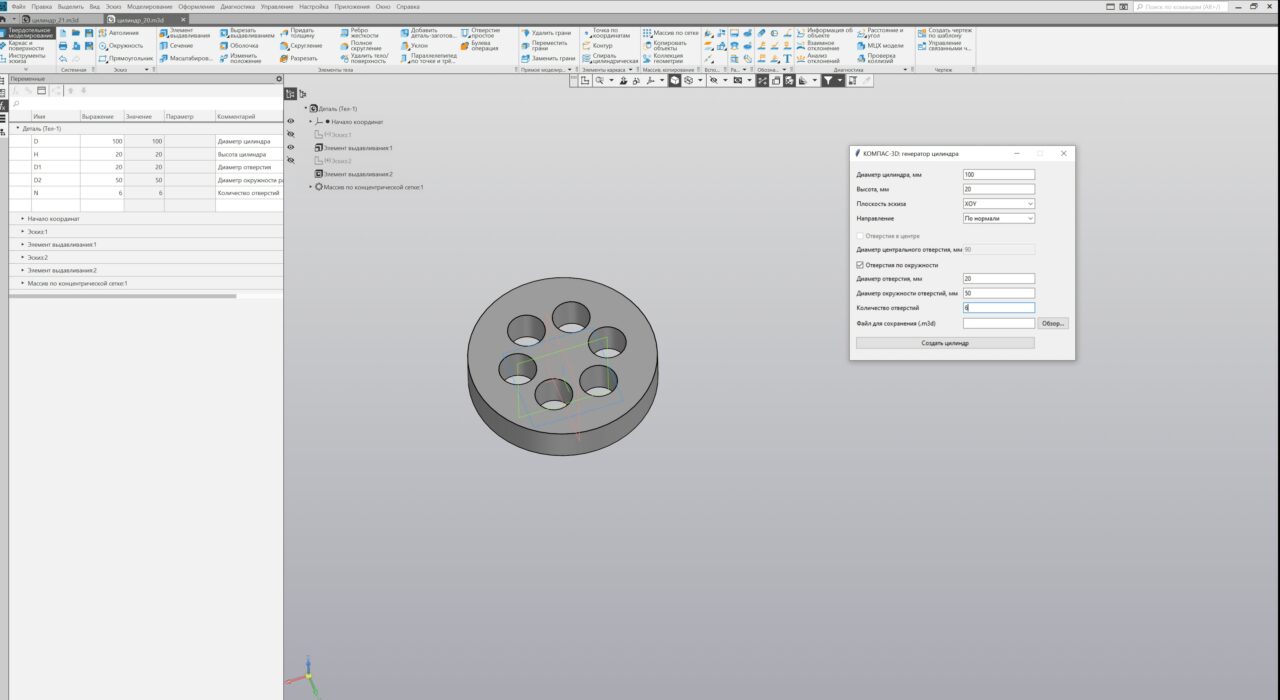Collapse Деталь (Тел-1) group in variables table

[x=17, y=129]
